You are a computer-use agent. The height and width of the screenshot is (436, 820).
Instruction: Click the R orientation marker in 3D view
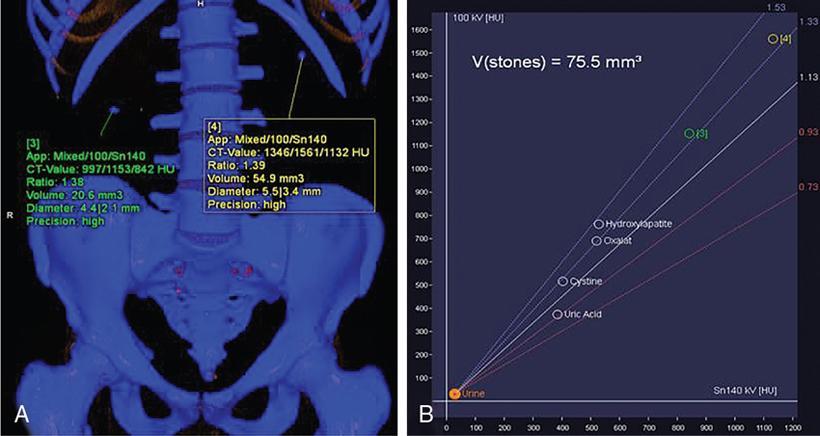click(10, 214)
